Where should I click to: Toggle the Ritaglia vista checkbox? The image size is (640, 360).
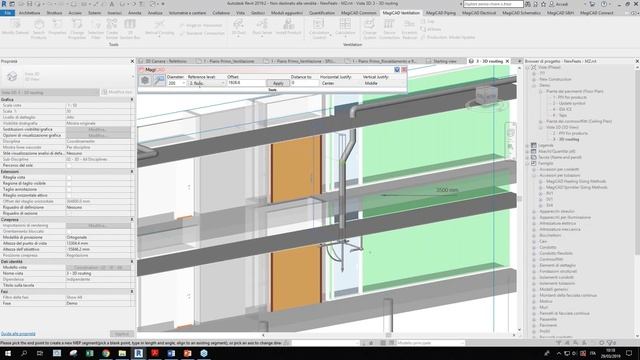(x=69, y=178)
